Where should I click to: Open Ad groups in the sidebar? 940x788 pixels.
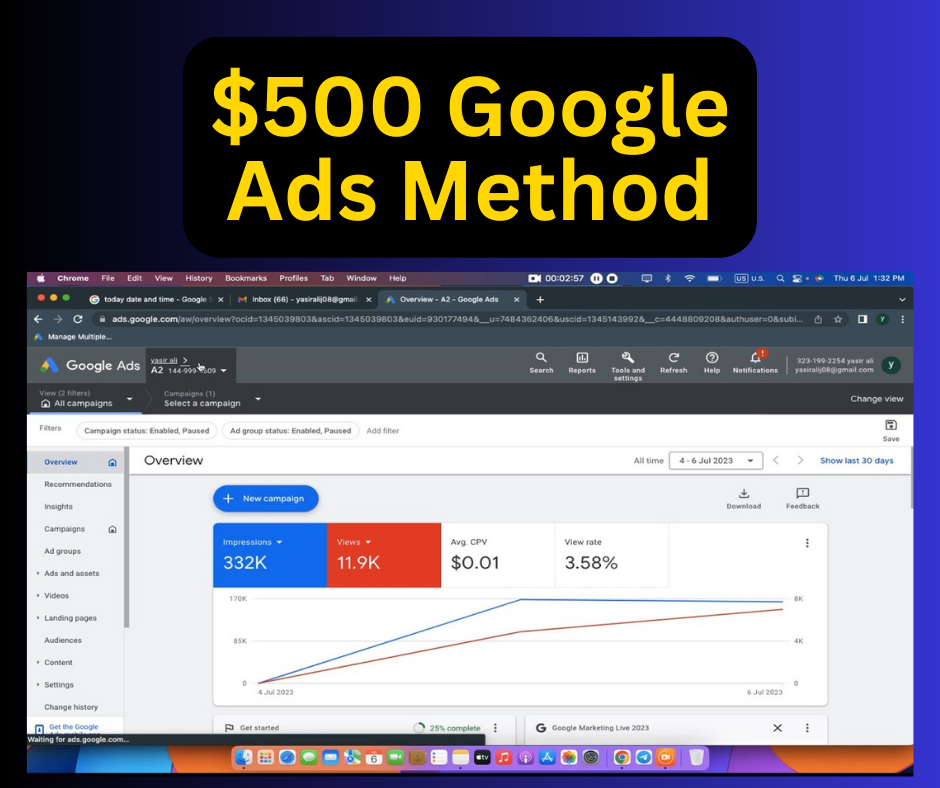[x=62, y=551]
